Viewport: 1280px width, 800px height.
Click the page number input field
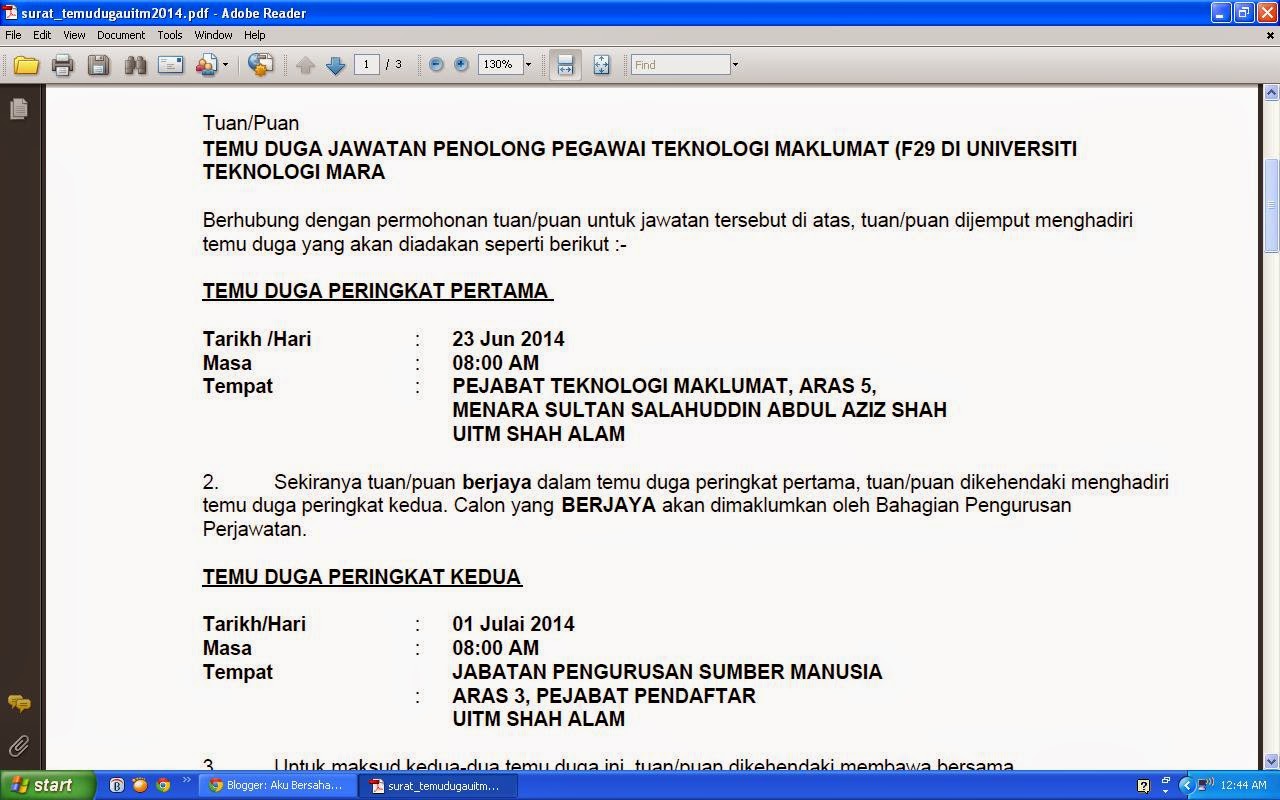[366, 65]
